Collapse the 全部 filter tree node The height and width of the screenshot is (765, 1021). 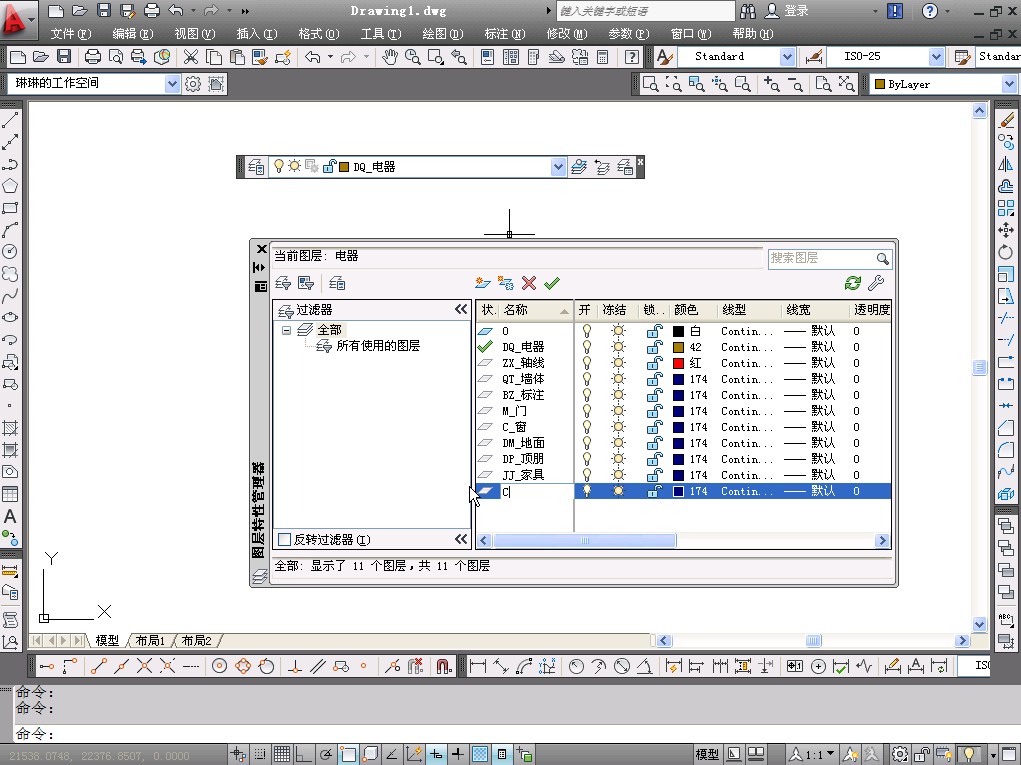(287, 330)
